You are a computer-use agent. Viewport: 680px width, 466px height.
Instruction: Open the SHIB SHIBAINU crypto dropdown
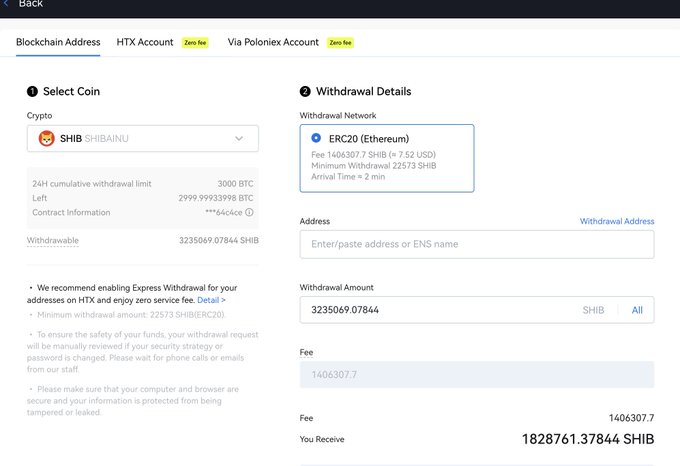(x=143, y=139)
